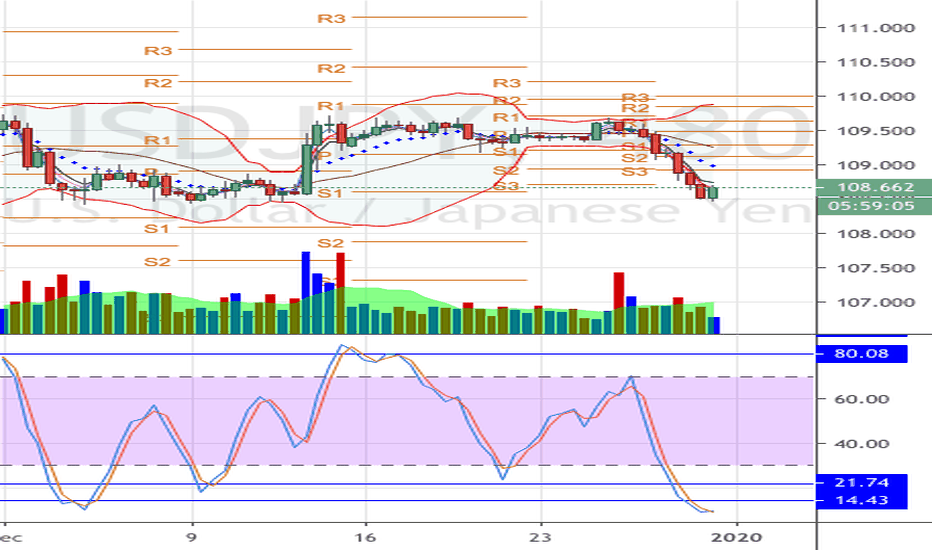Viewport: 932px width, 550px height.
Task: Click the 111.000 price axis label
Action: pos(876,28)
